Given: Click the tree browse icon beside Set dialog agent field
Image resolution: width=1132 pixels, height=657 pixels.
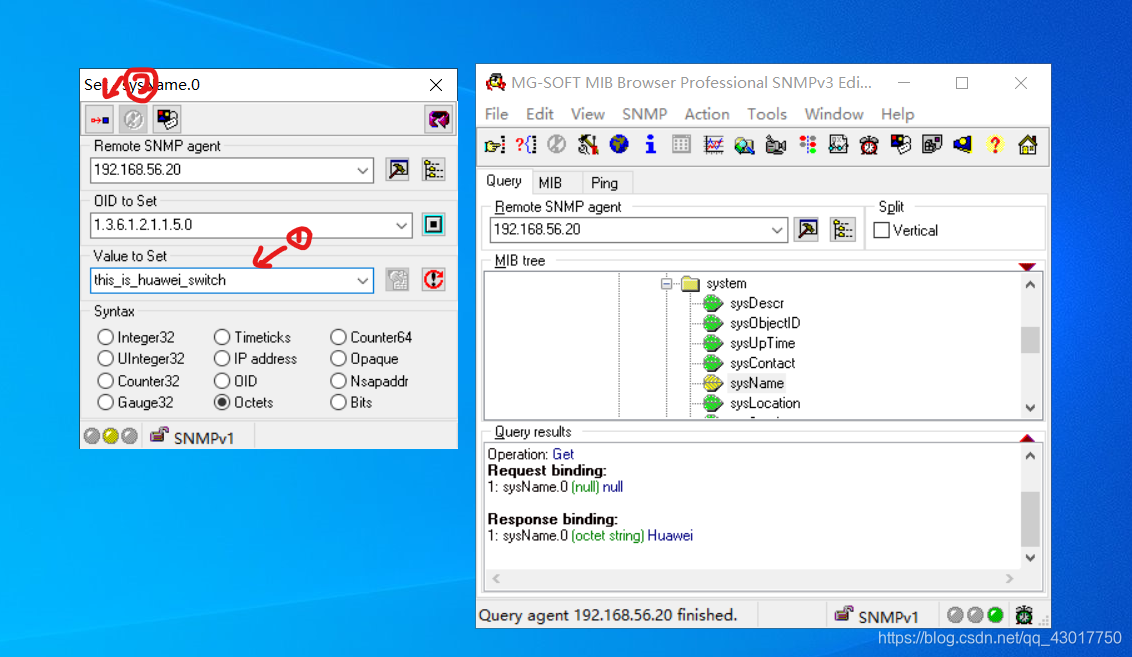Looking at the screenshot, I should [x=433, y=170].
